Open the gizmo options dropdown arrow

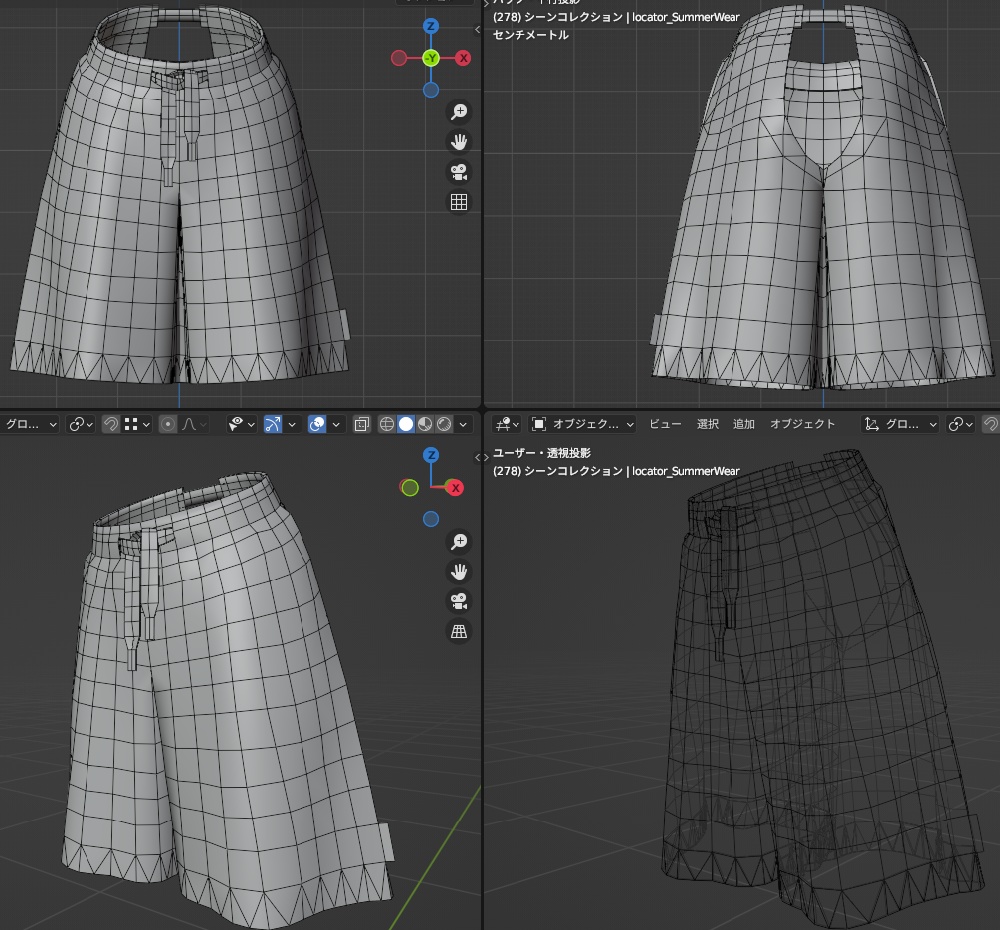point(292,424)
